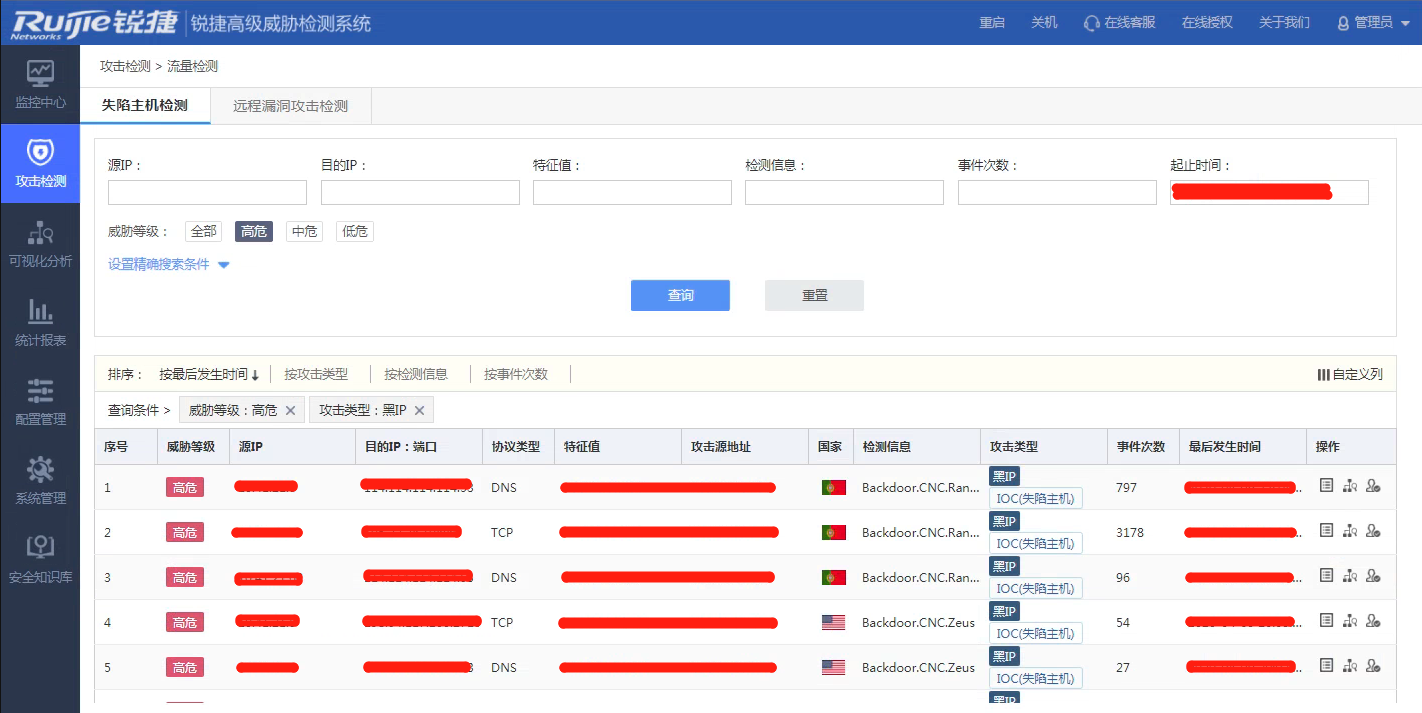Open 可视化分析 visual analysis in sidebar
The height and width of the screenshot is (713, 1422).
coord(40,234)
